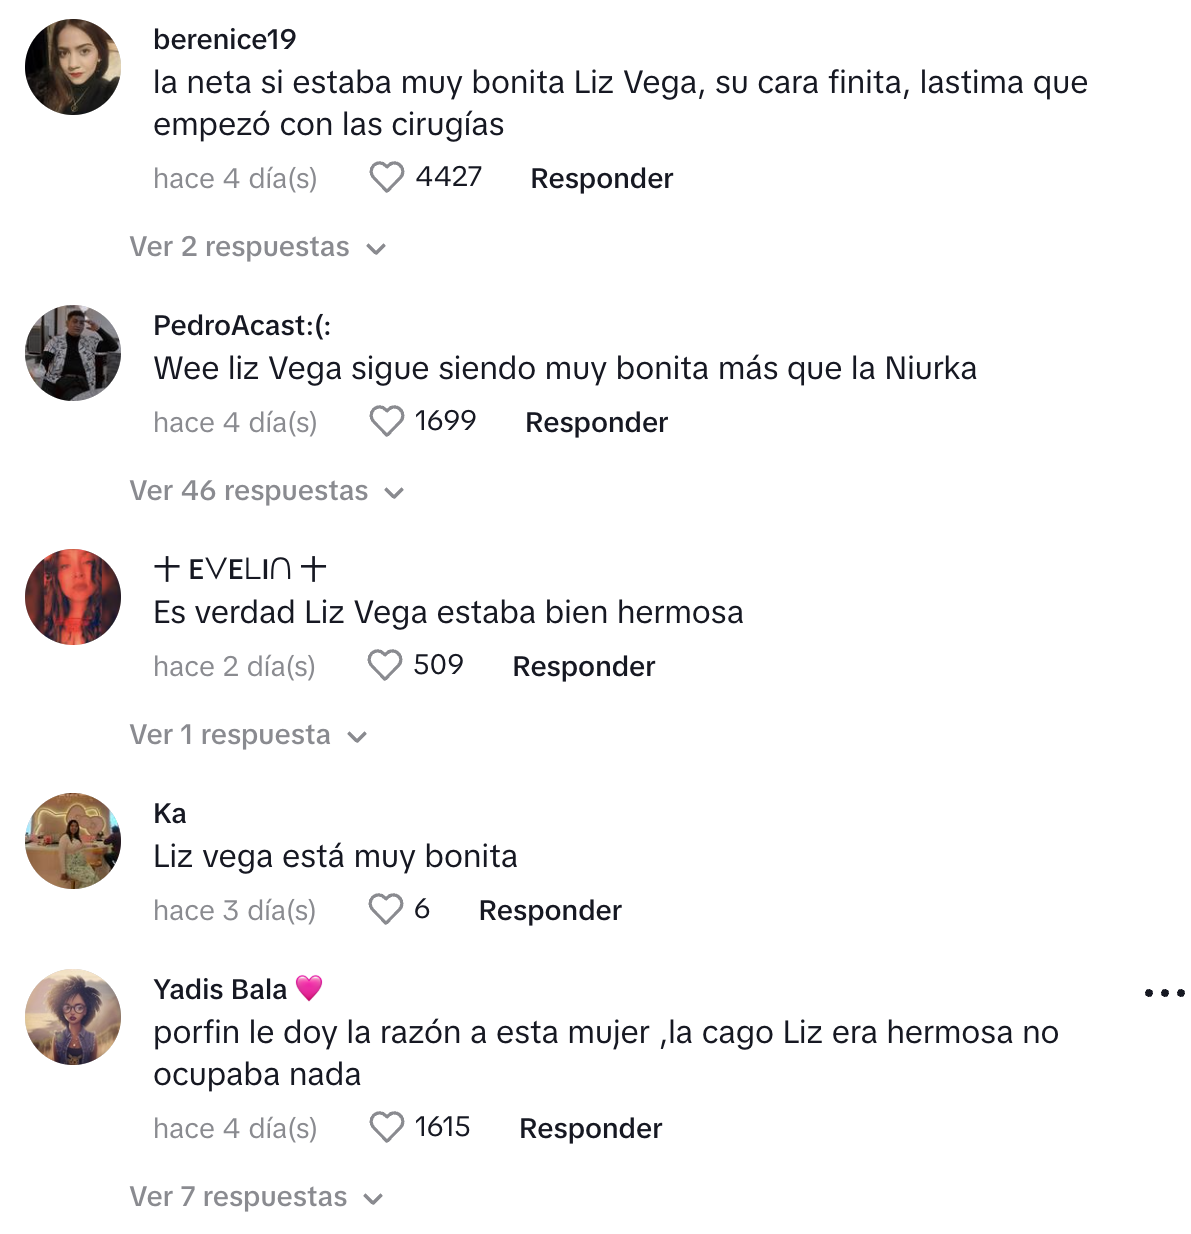Open berenice19's profile picture
The image size is (1191, 1234).
(x=73, y=67)
